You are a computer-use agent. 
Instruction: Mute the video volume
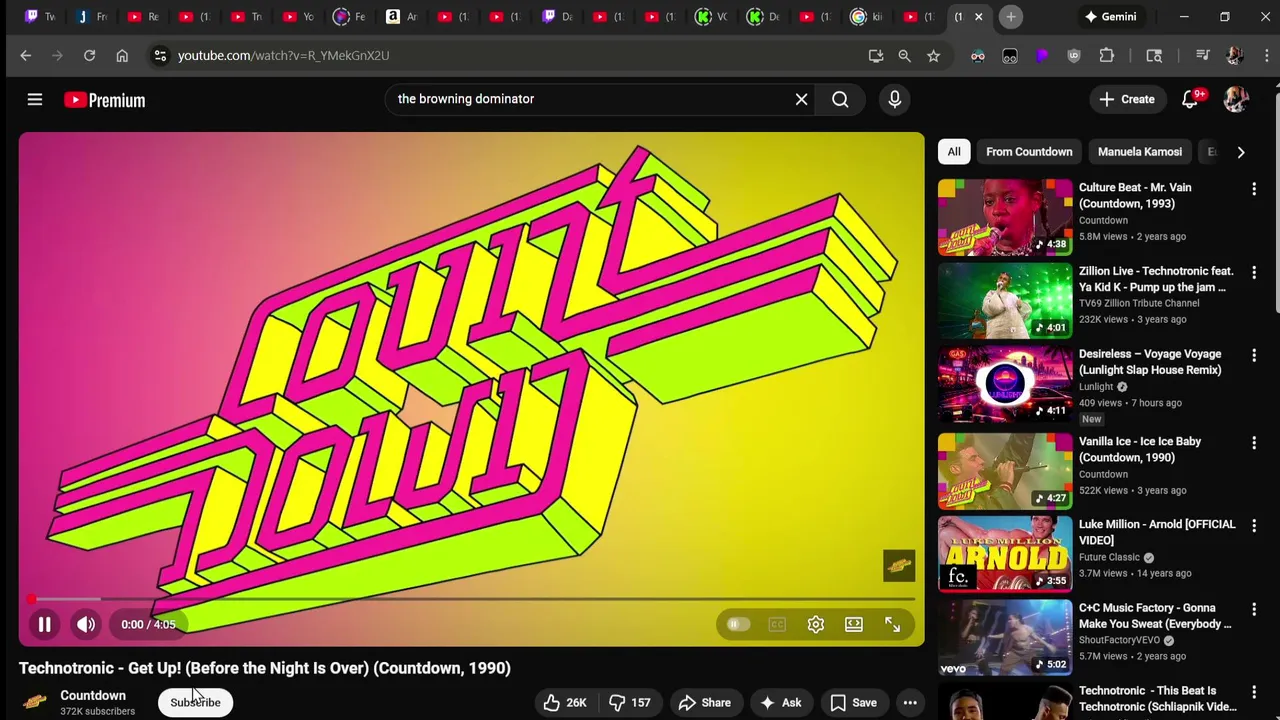tap(86, 624)
